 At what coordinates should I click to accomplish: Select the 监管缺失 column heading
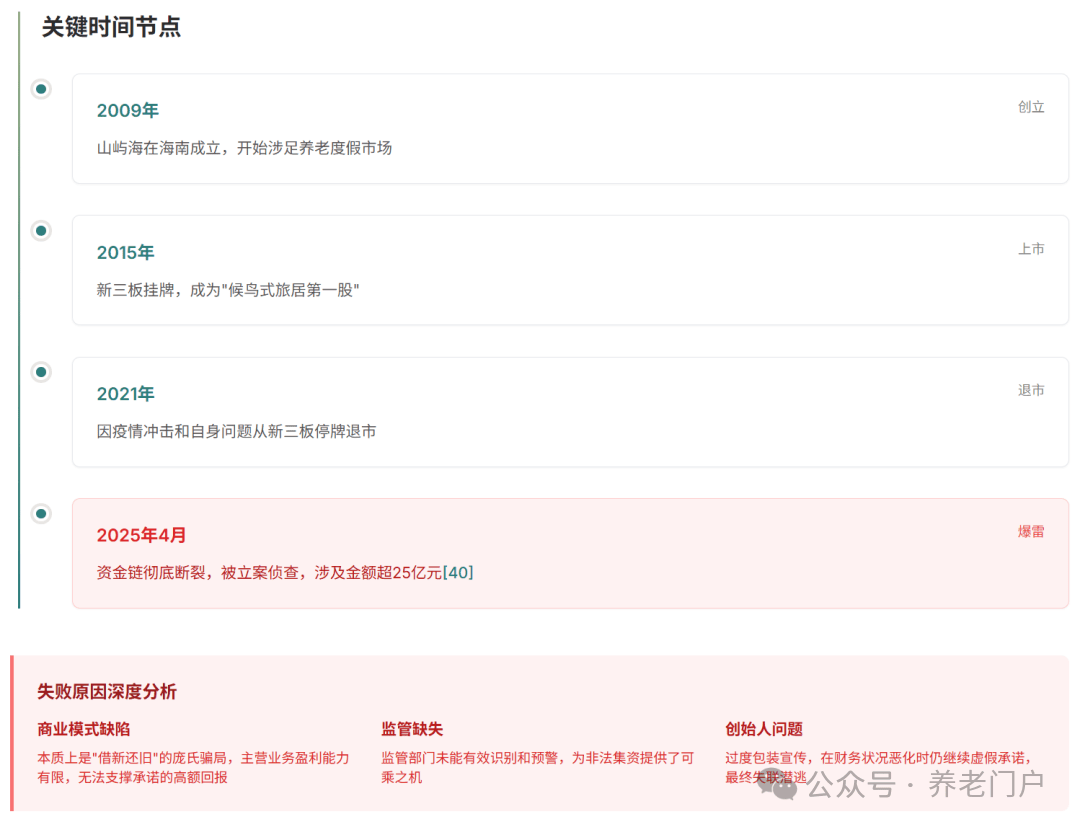412,729
